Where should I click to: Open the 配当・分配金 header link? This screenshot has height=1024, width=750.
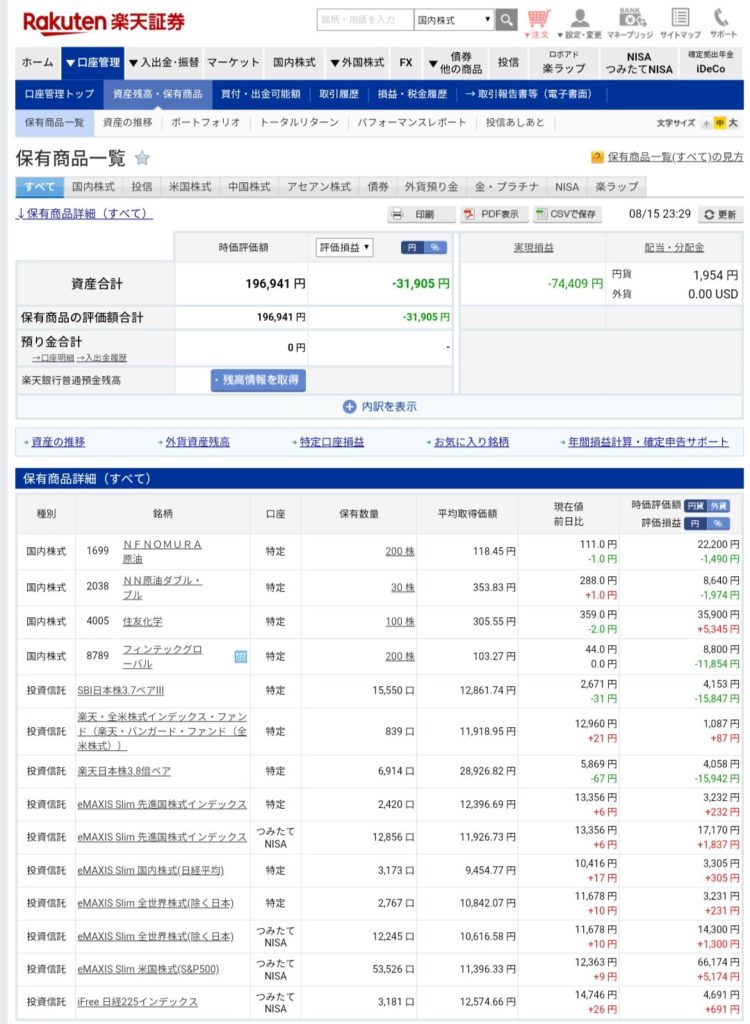(674, 248)
